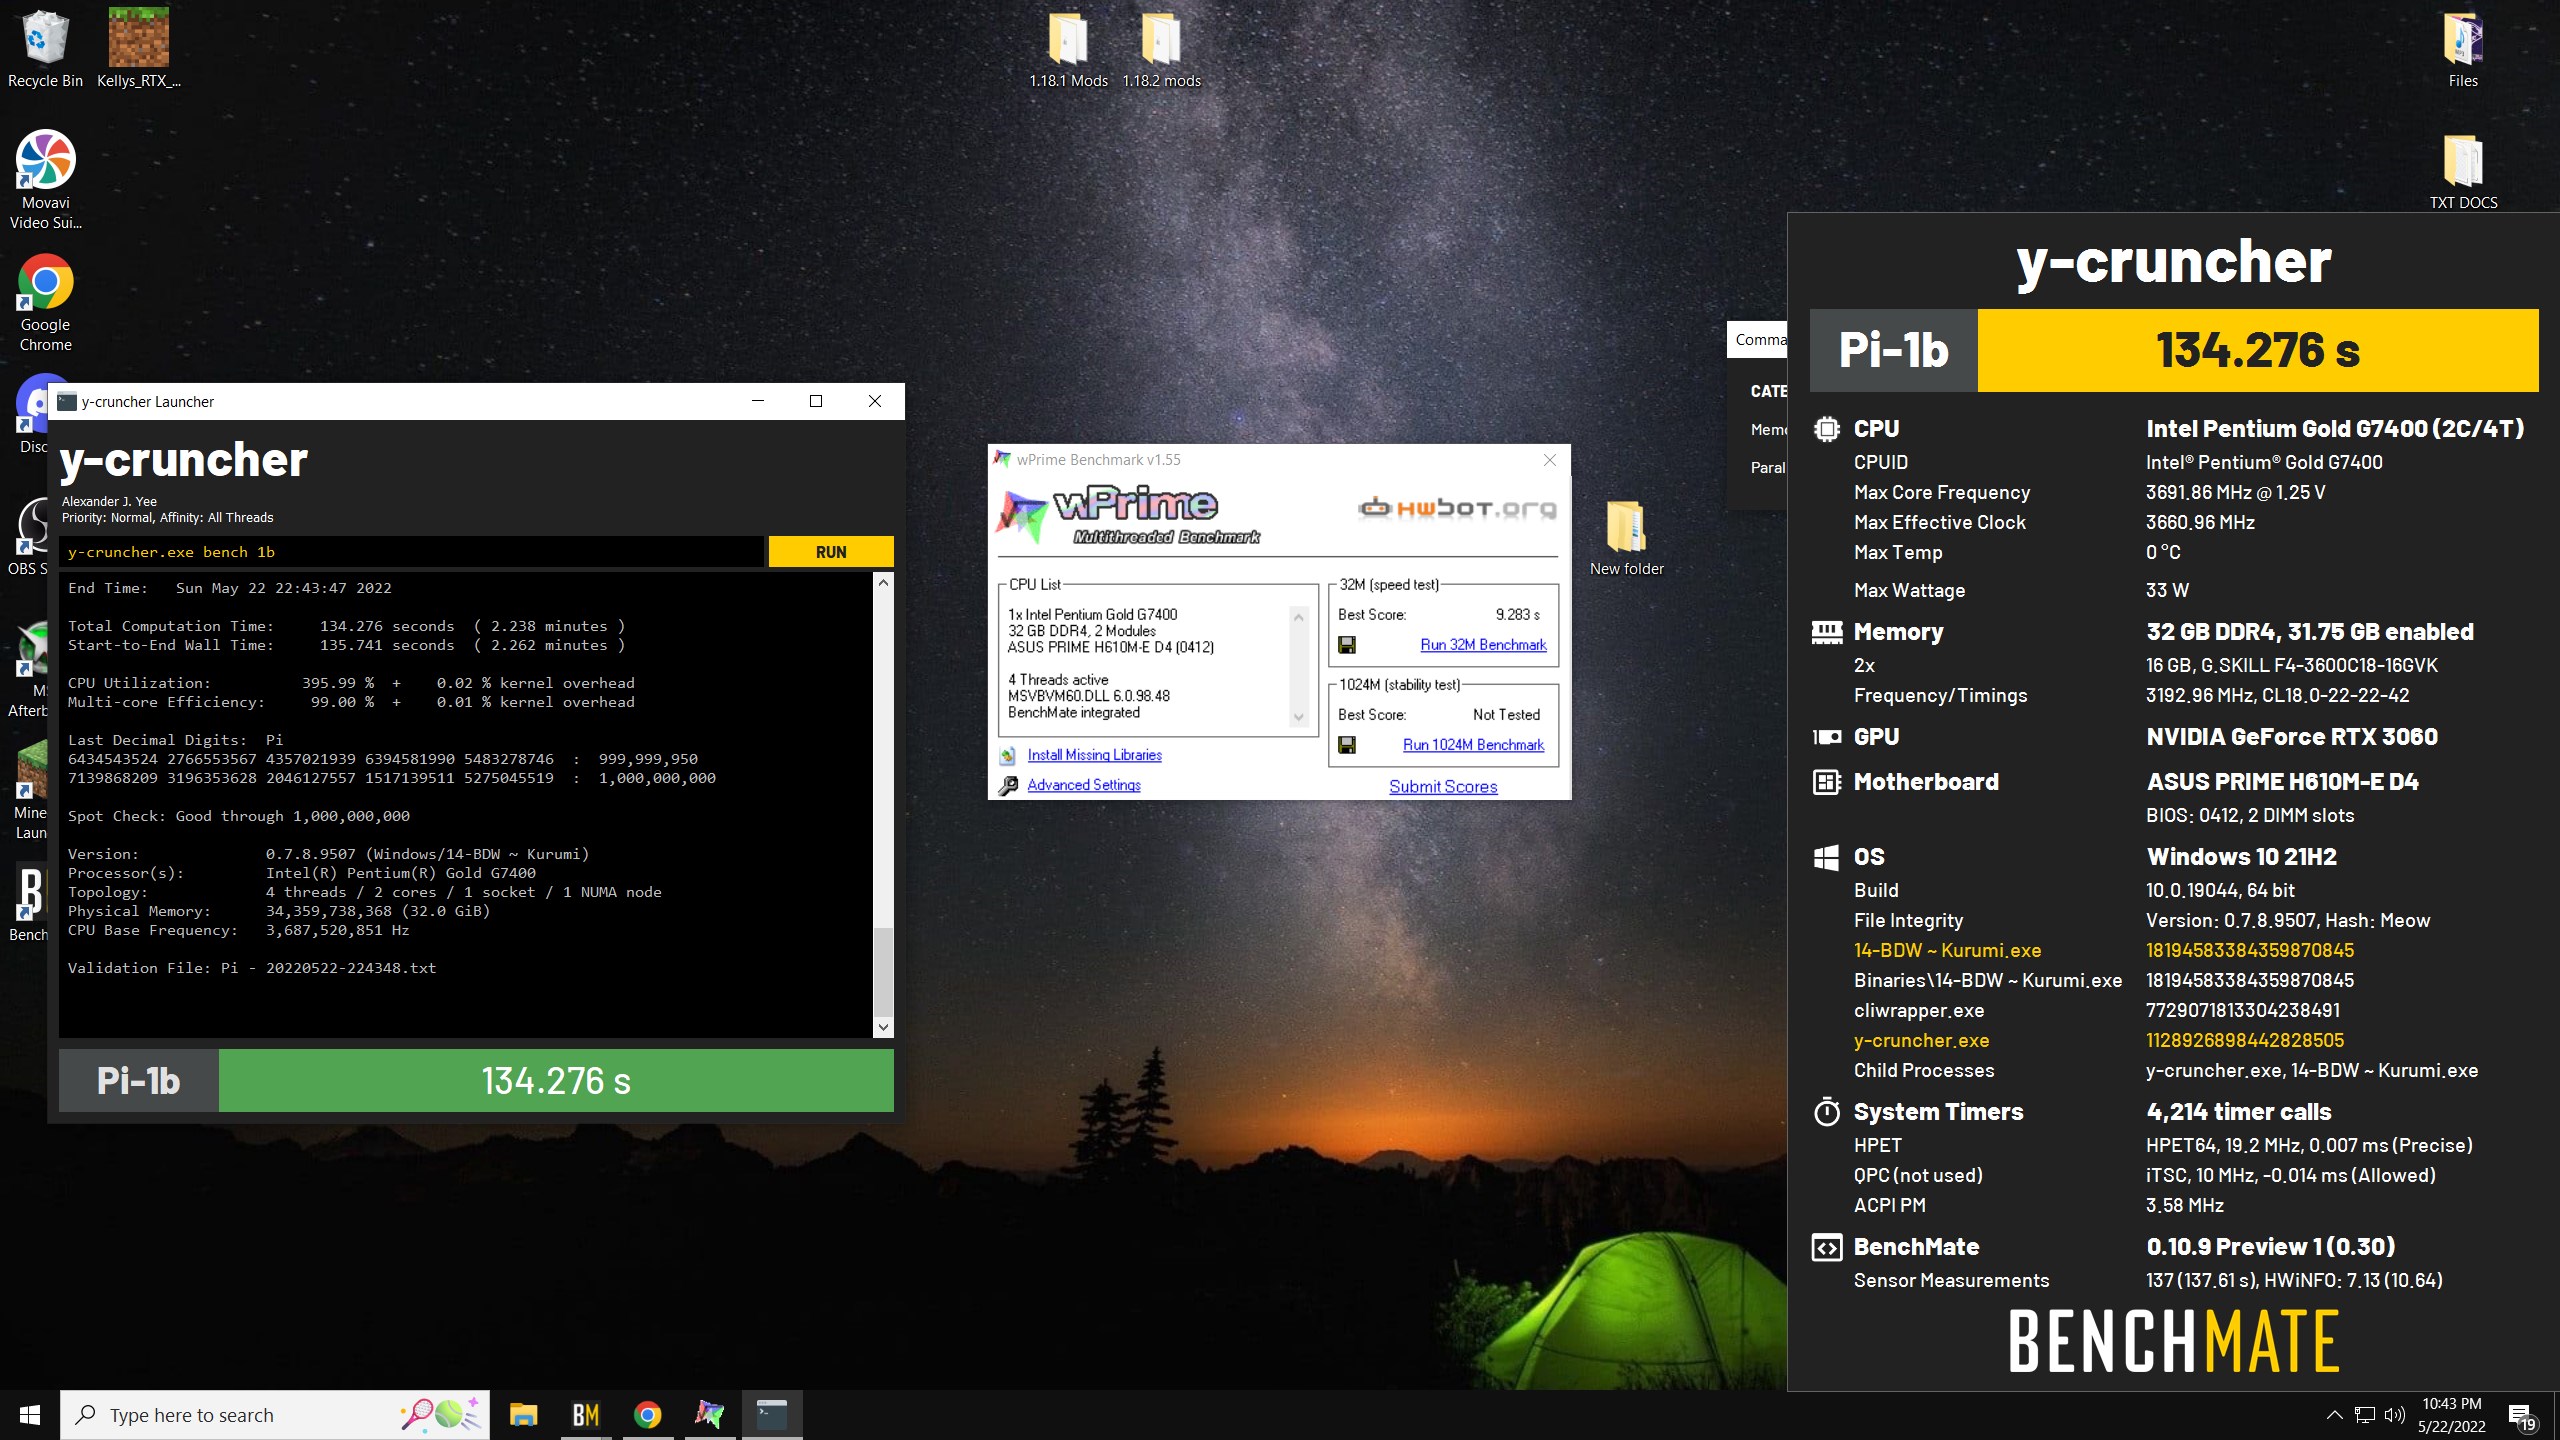Click the Install Missing Libraries link
The height and width of the screenshot is (1440, 2560).
[x=1094, y=755]
